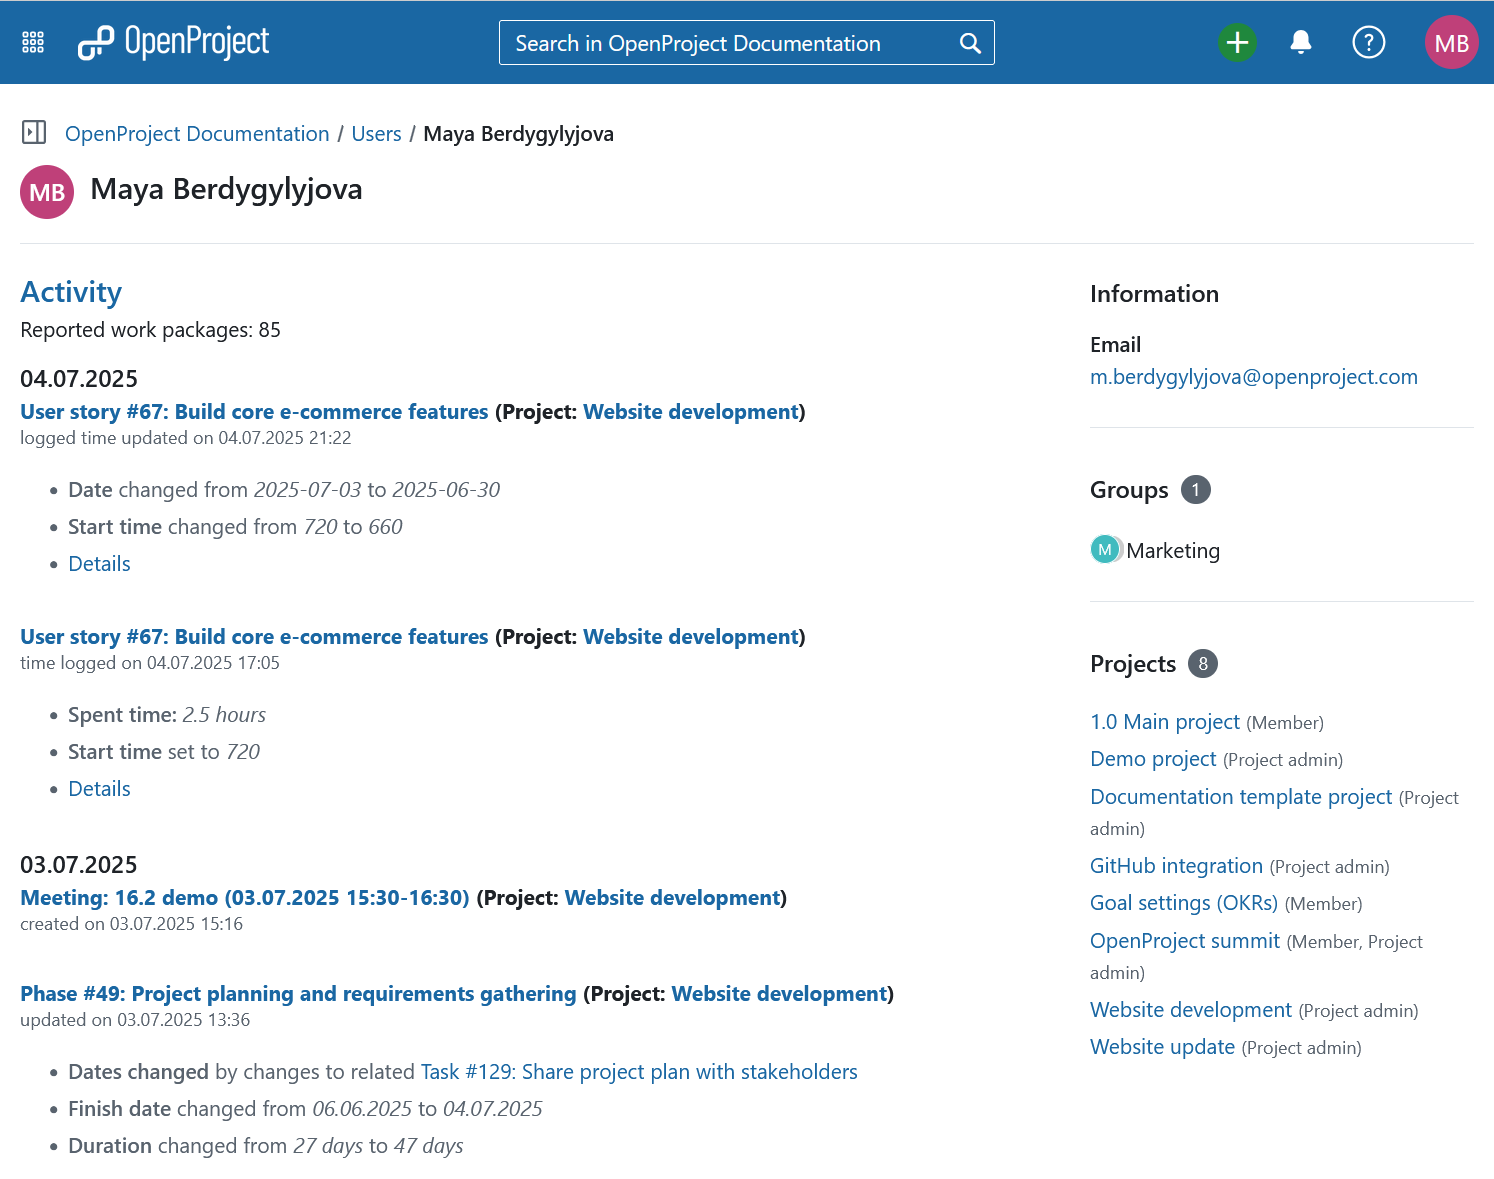Open Goal settings (OKRs) project link
This screenshot has width=1494, height=1179.
[1184, 902]
